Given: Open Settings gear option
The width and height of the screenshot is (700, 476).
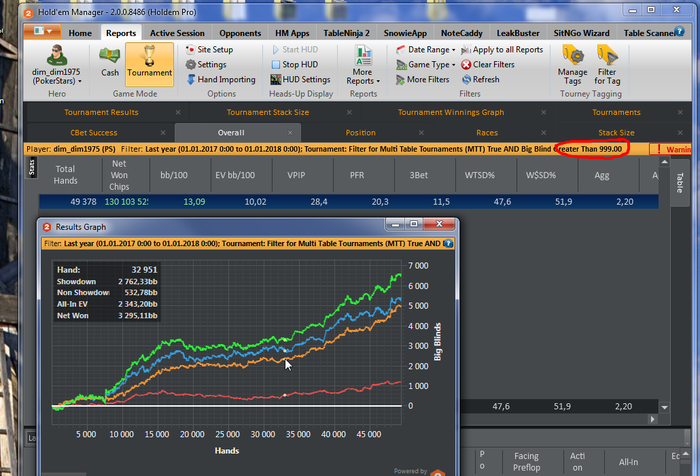Looking at the screenshot, I should coord(206,64).
